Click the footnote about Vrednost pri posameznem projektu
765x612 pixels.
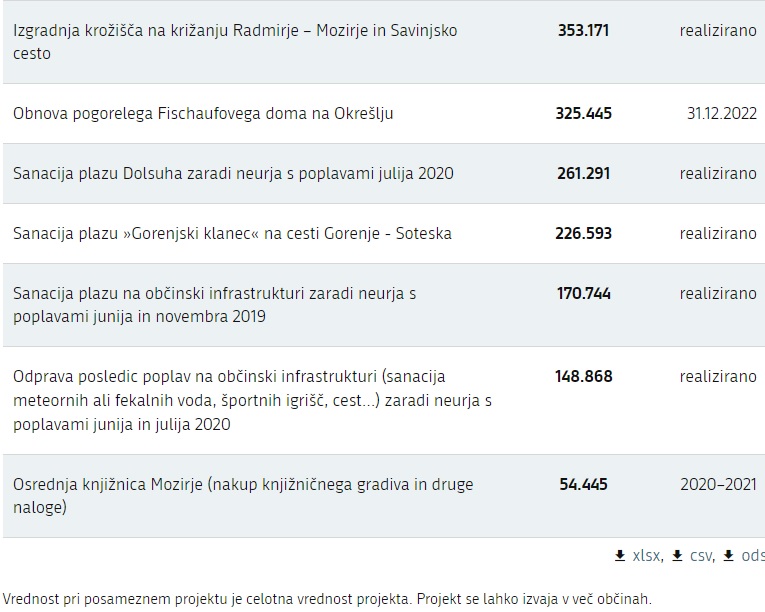pos(327,599)
